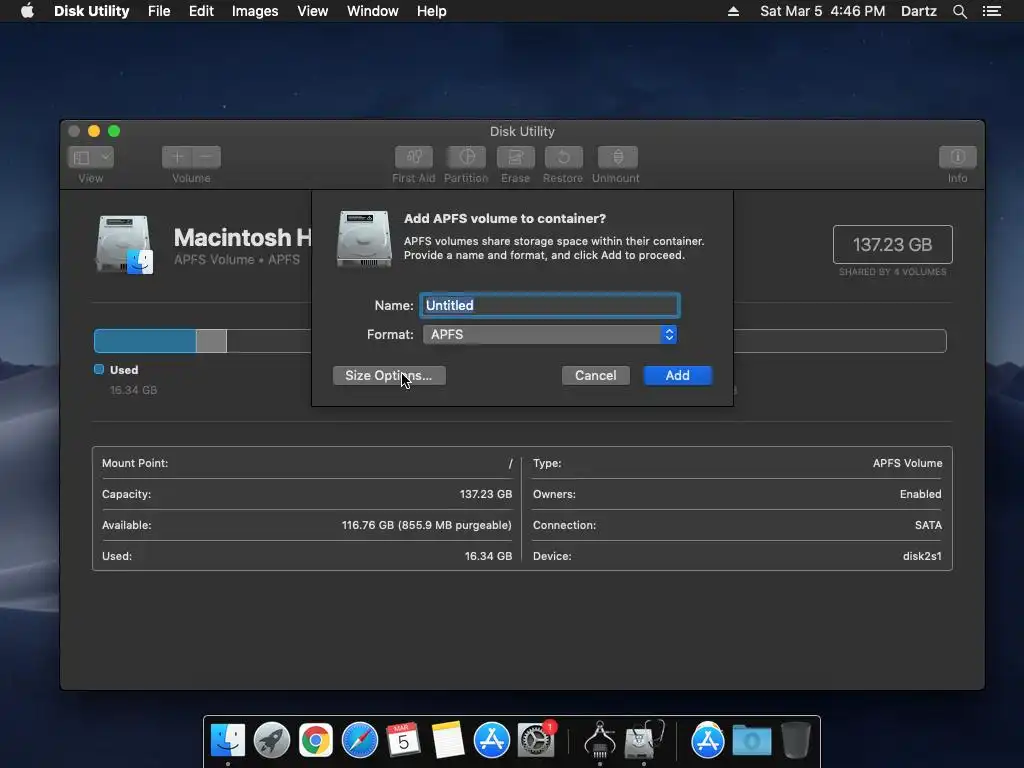Click the Device value disk2s1
1024x768 pixels.
click(x=922, y=556)
